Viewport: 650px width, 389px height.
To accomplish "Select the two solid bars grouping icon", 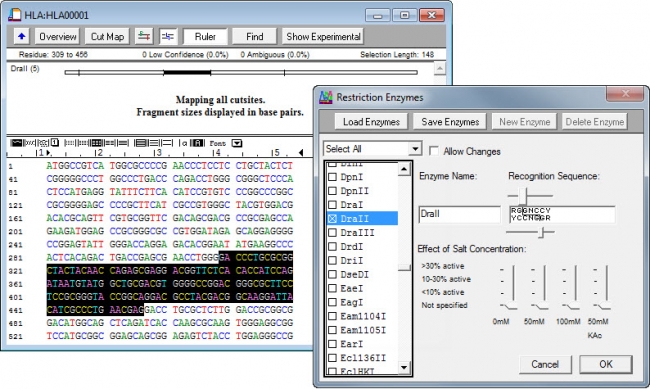I will coord(123,143).
